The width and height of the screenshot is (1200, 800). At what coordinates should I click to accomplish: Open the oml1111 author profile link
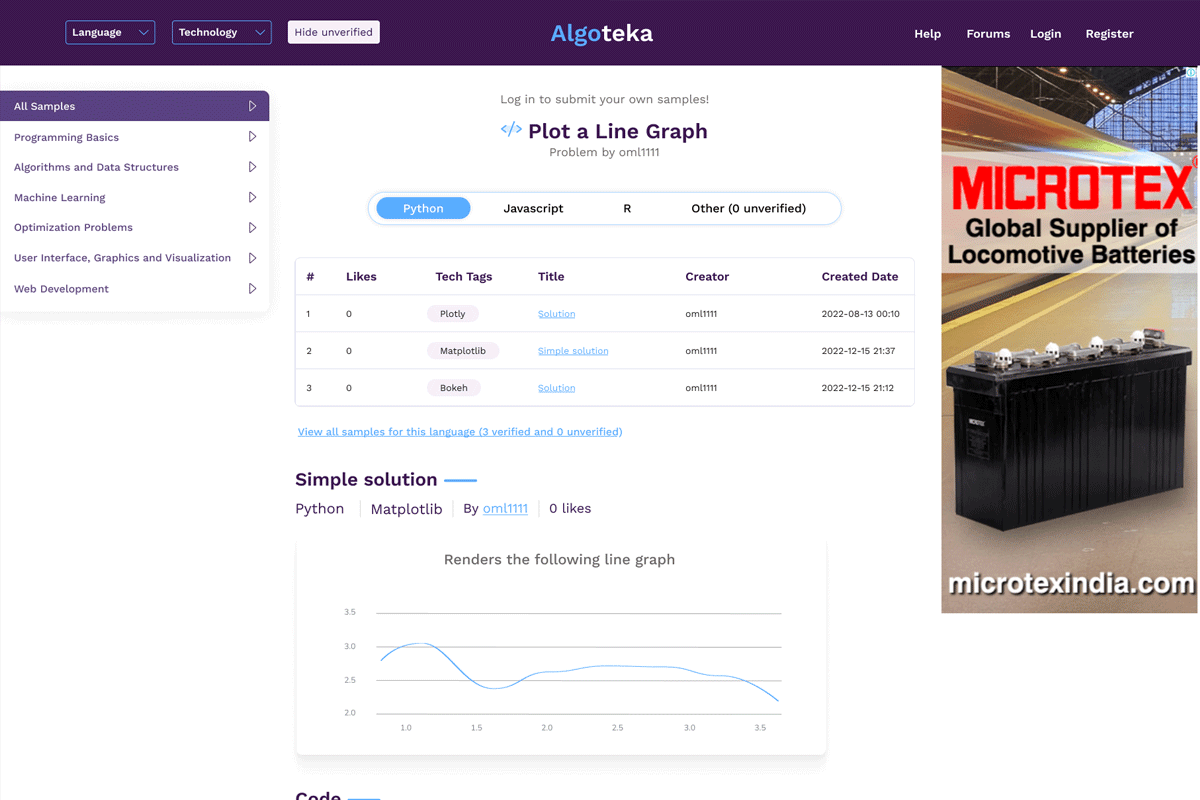[505, 509]
